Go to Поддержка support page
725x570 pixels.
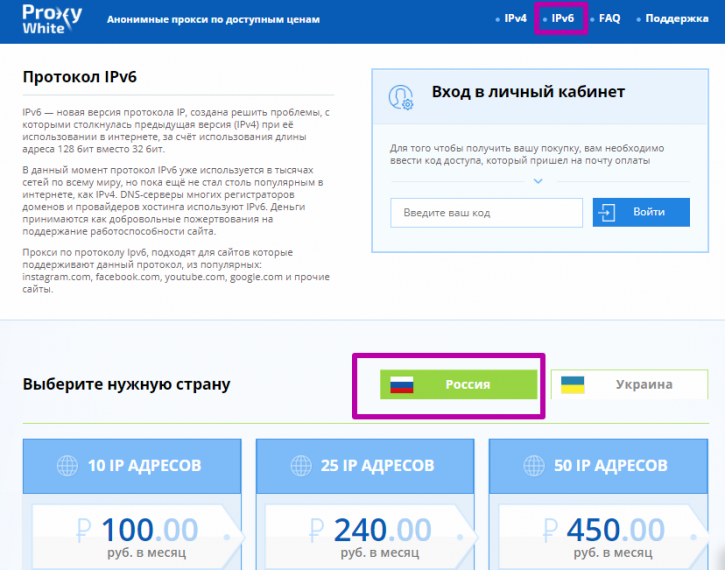(676, 18)
